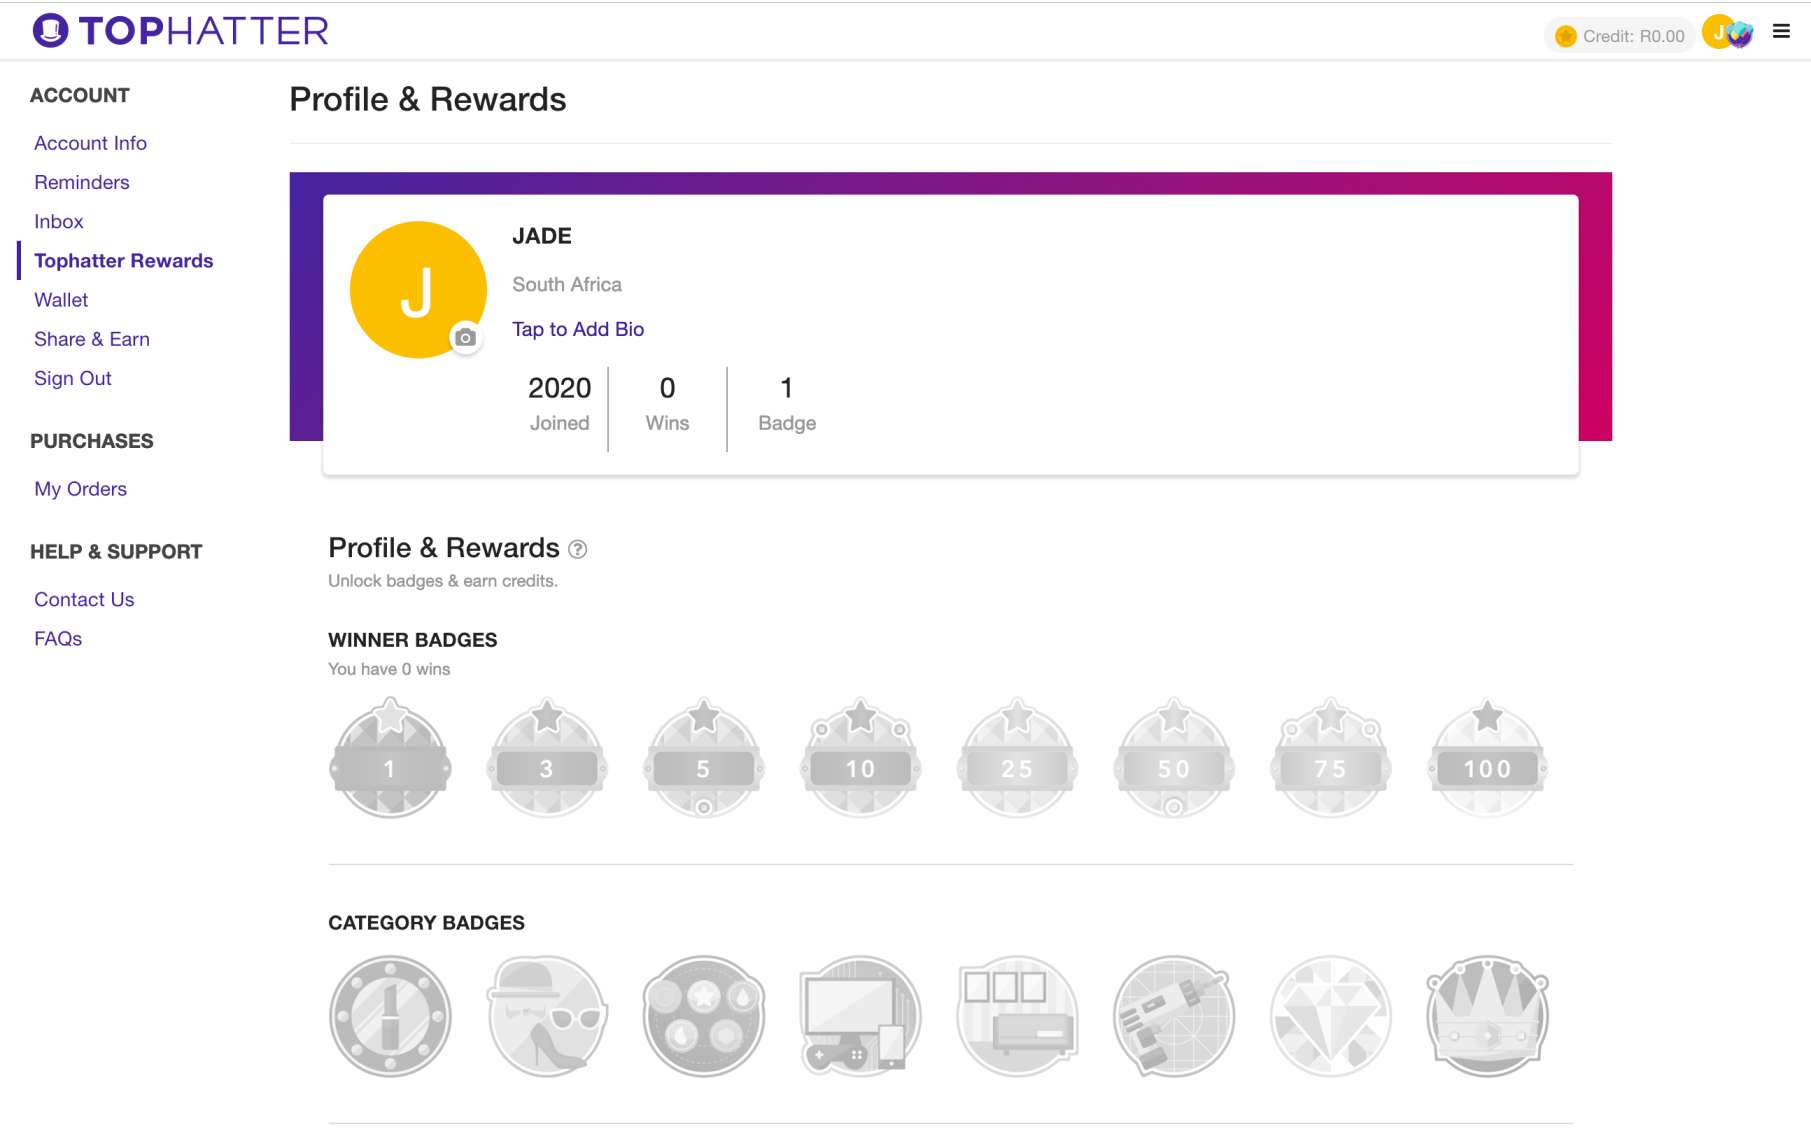Screen dimensions: 1811x1148
Task: Open Account Info in sidebar
Action: coord(90,143)
